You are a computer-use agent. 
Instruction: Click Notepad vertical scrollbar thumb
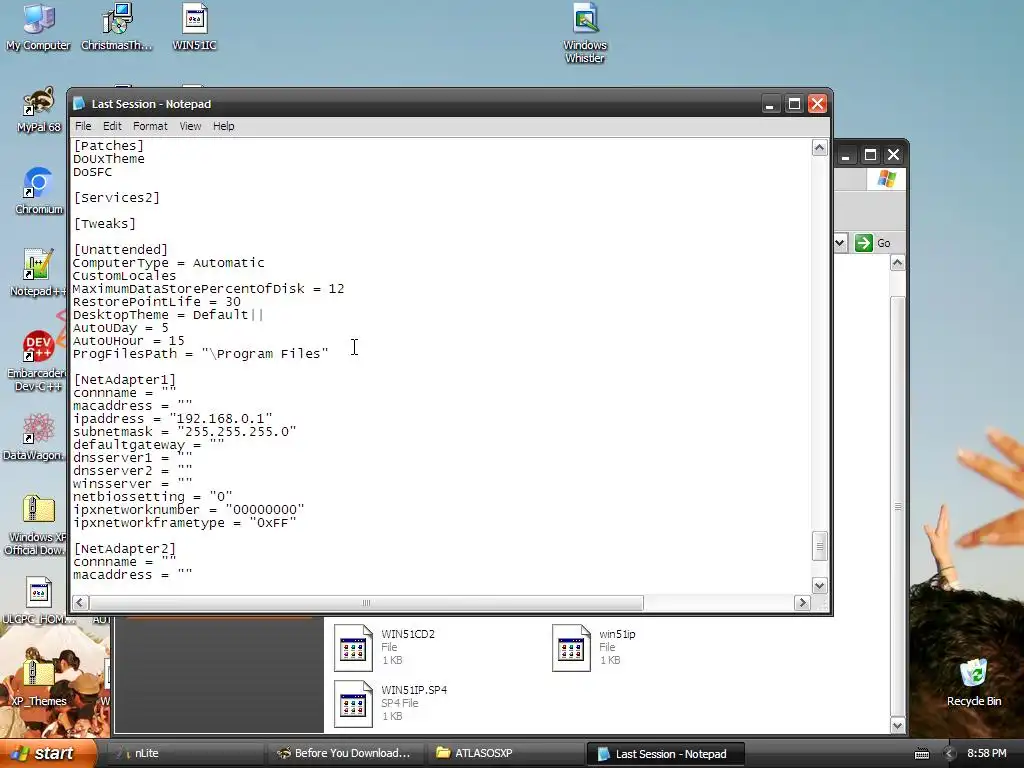pyautogui.click(x=820, y=546)
